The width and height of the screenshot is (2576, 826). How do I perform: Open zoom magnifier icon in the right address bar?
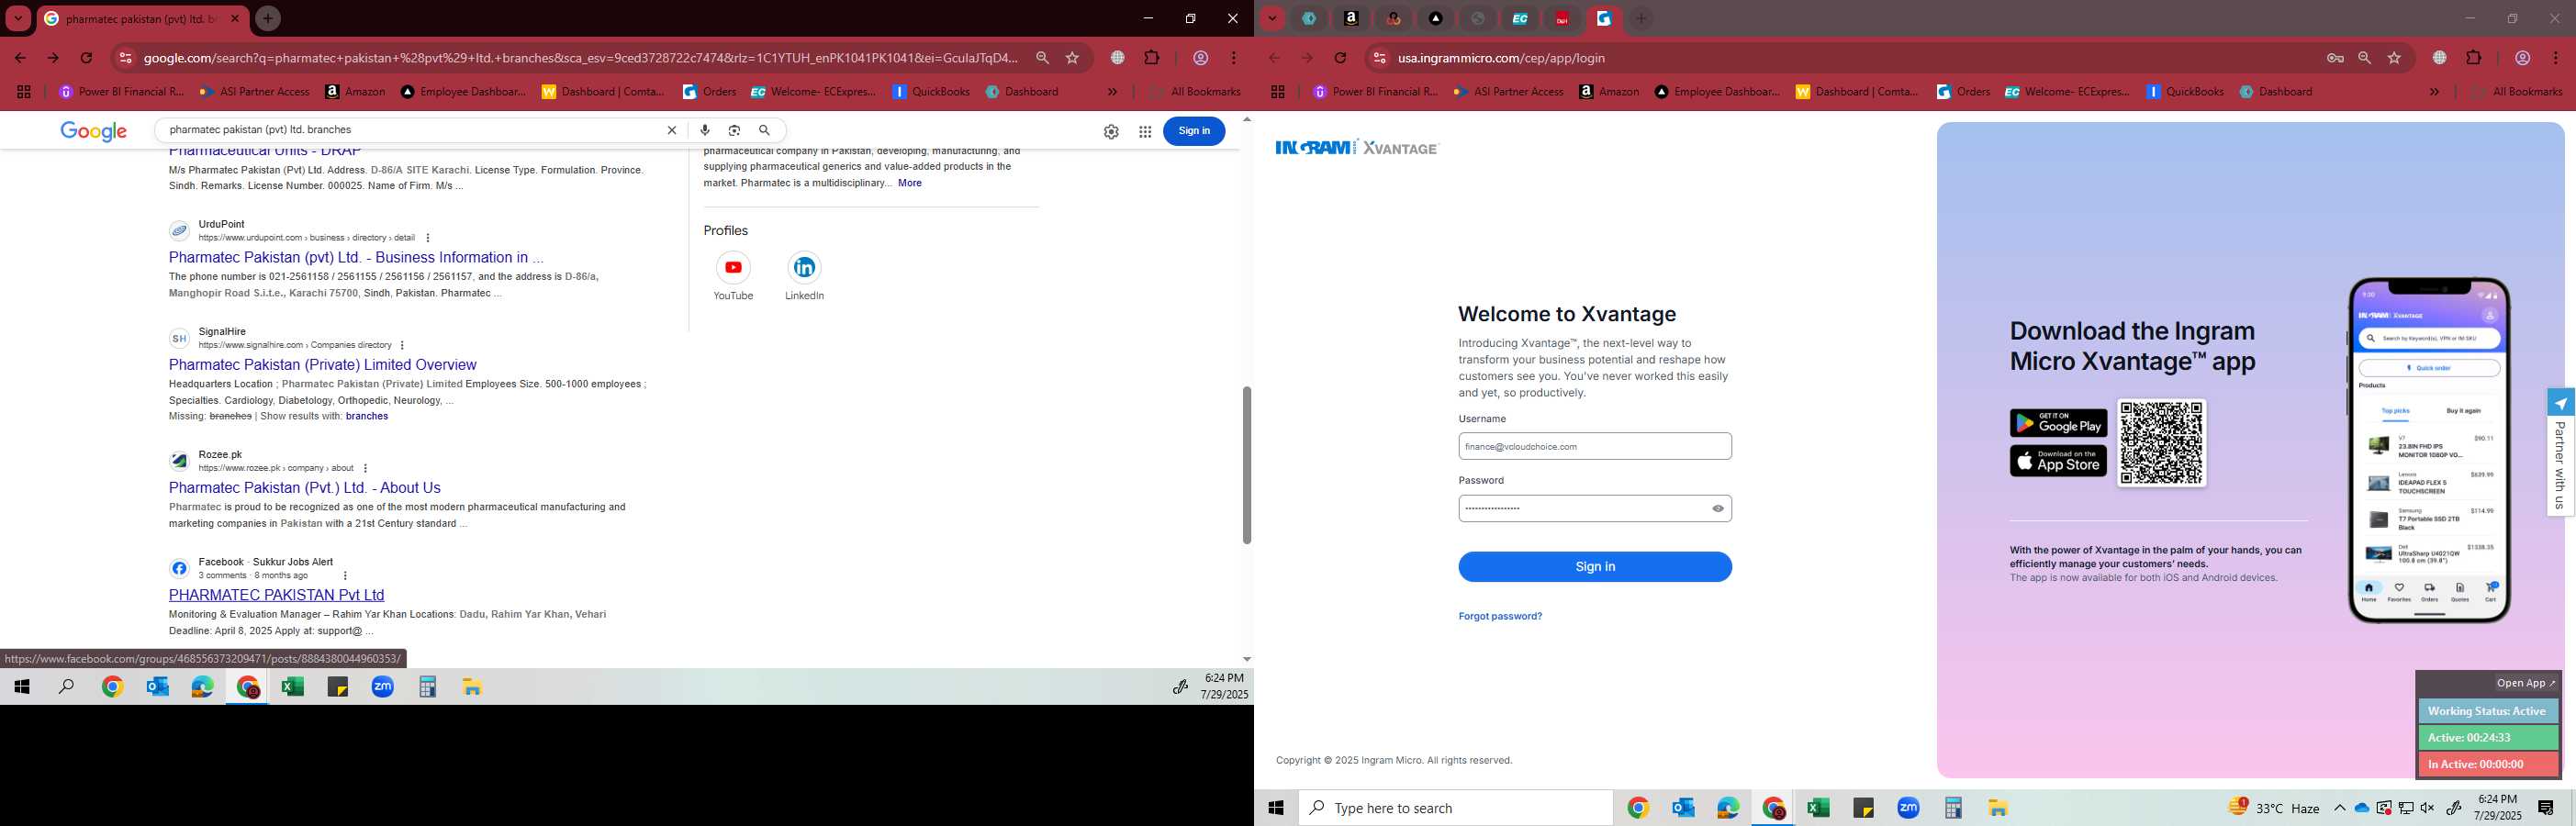pyautogui.click(x=2364, y=58)
